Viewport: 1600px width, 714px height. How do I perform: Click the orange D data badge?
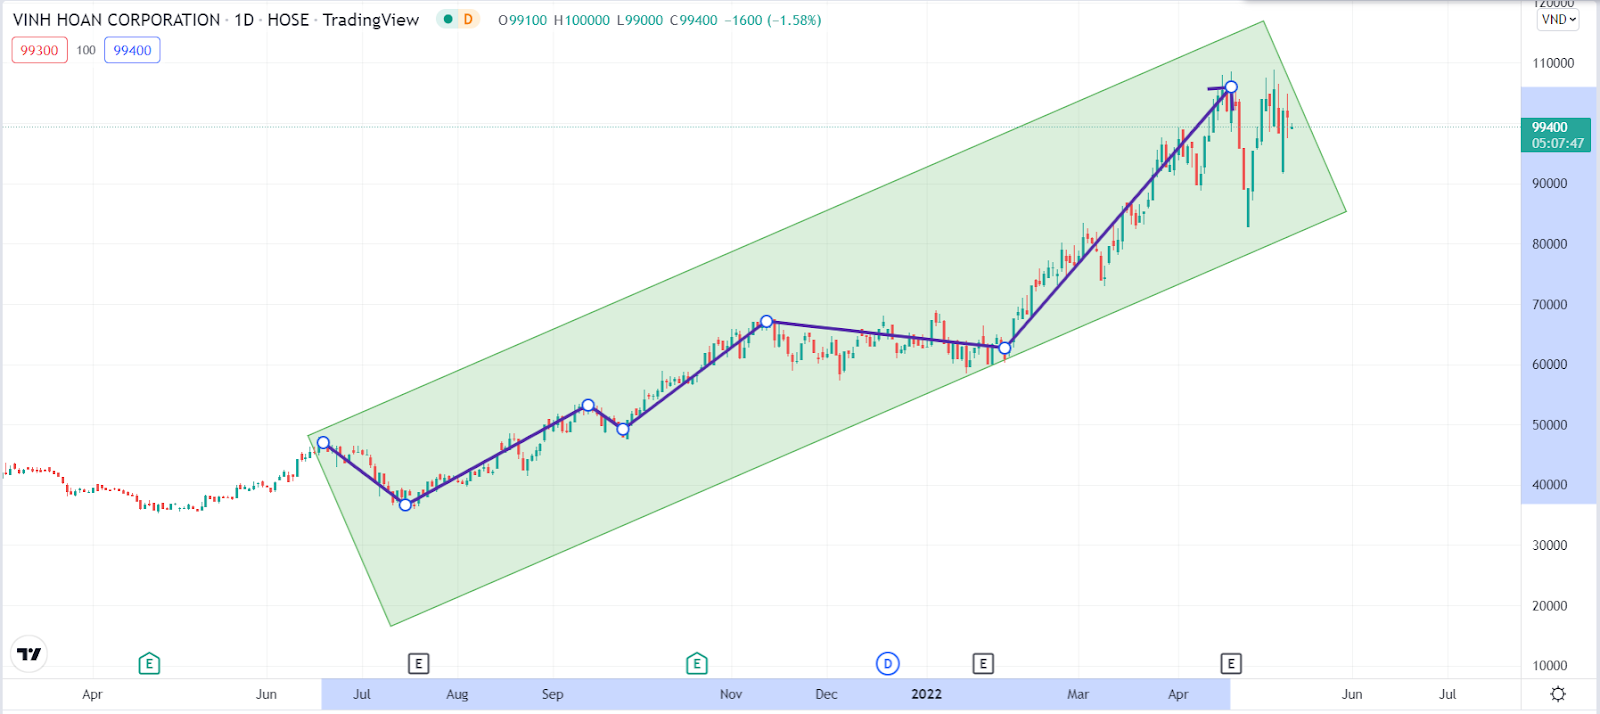coord(468,19)
